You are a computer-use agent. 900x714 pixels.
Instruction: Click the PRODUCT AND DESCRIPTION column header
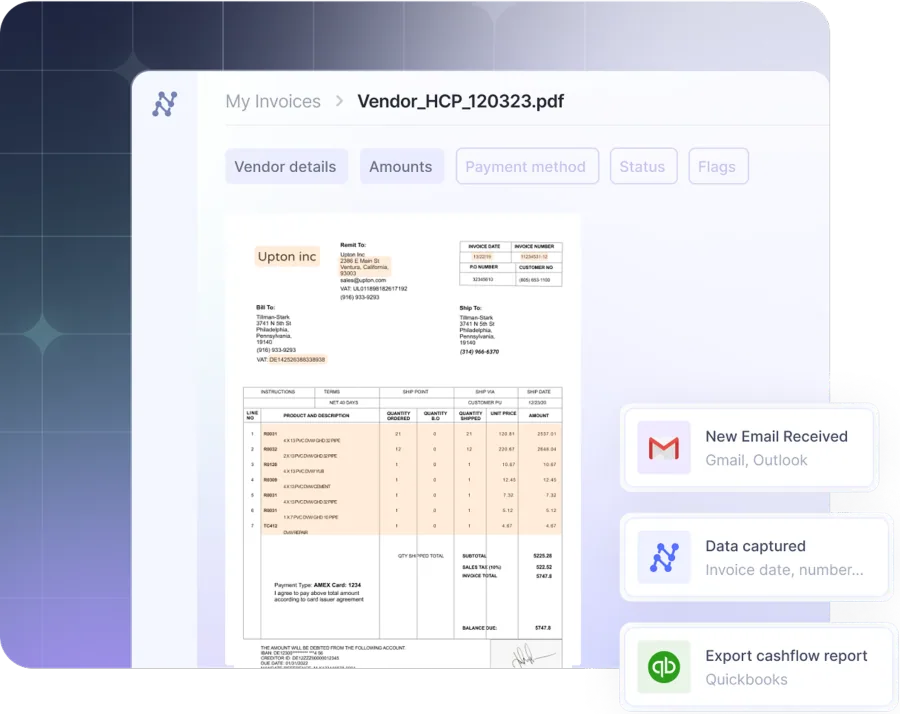point(316,415)
